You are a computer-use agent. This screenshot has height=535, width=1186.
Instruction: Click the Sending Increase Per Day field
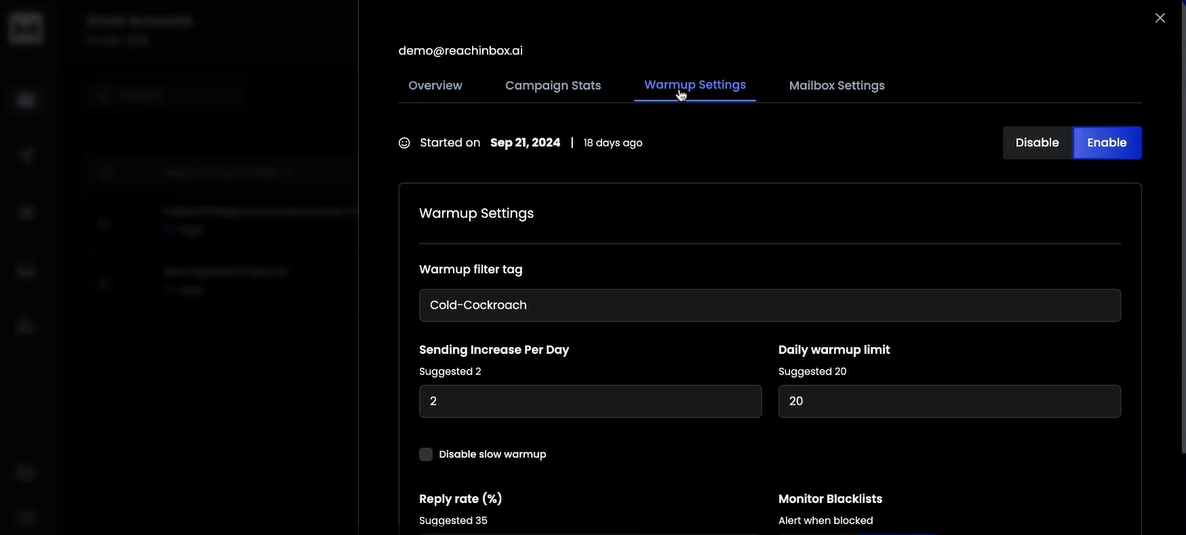(590, 401)
